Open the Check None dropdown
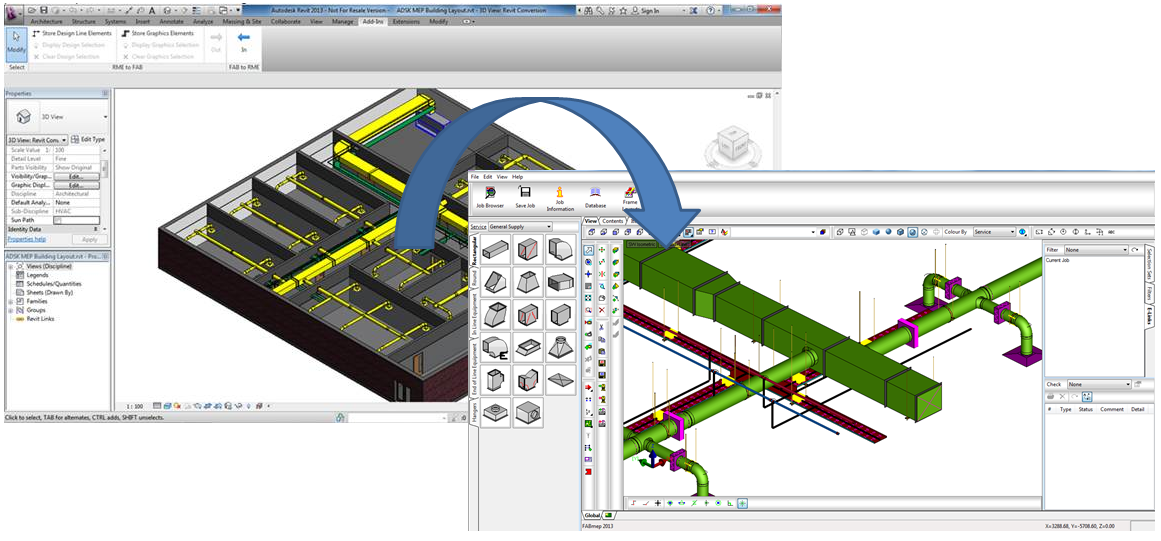This screenshot has width=1161, height=541. tap(1099, 384)
